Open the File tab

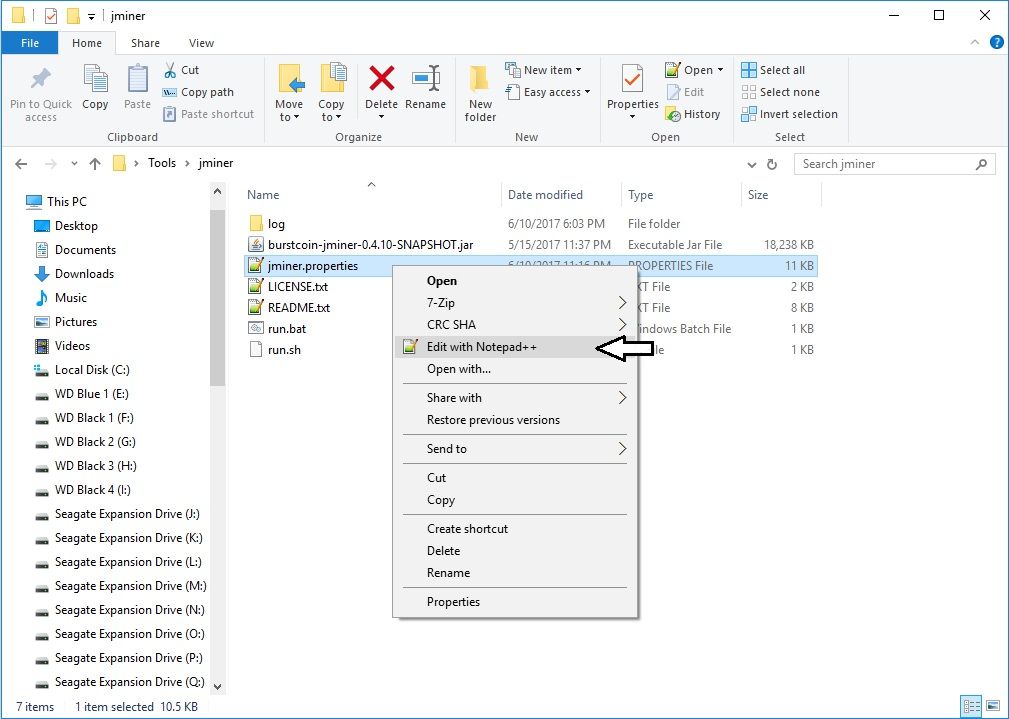click(30, 43)
